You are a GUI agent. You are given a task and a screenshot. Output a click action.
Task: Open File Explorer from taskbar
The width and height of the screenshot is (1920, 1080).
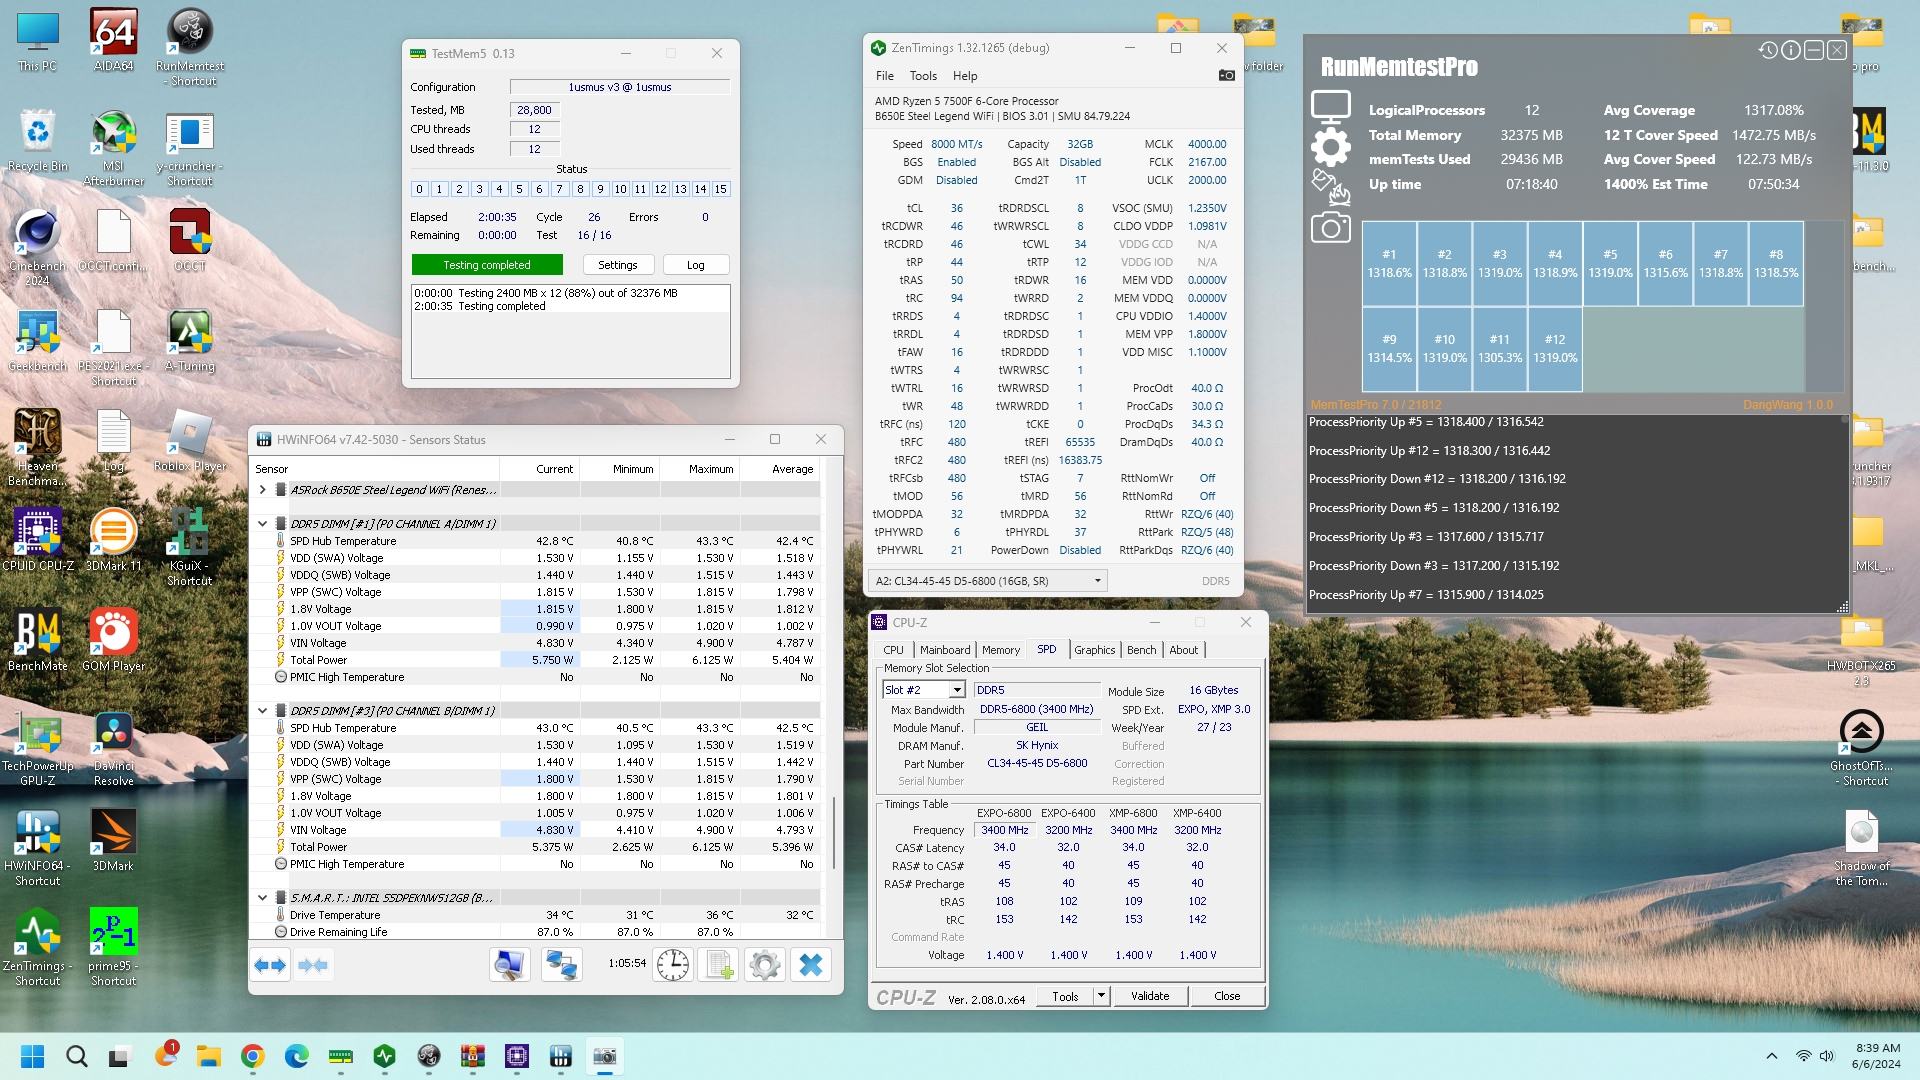pyautogui.click(x=208, y=1056)
